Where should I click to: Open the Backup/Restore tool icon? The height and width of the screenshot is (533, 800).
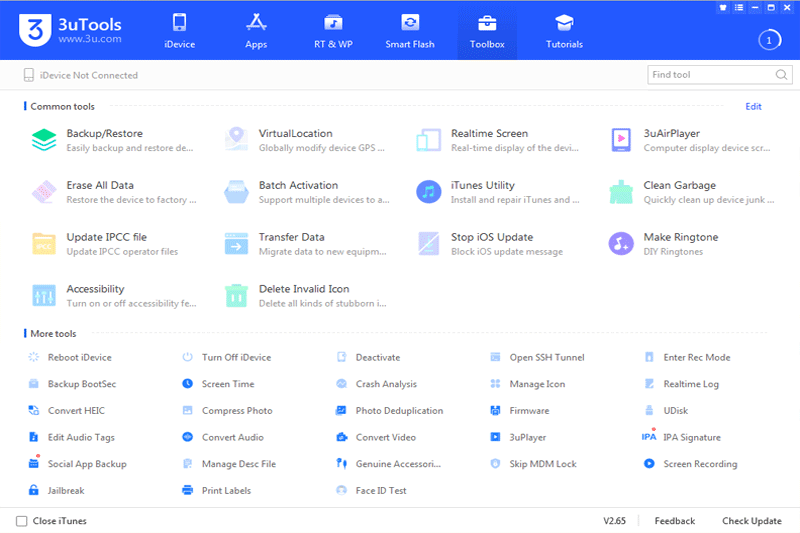pos(44,140)
